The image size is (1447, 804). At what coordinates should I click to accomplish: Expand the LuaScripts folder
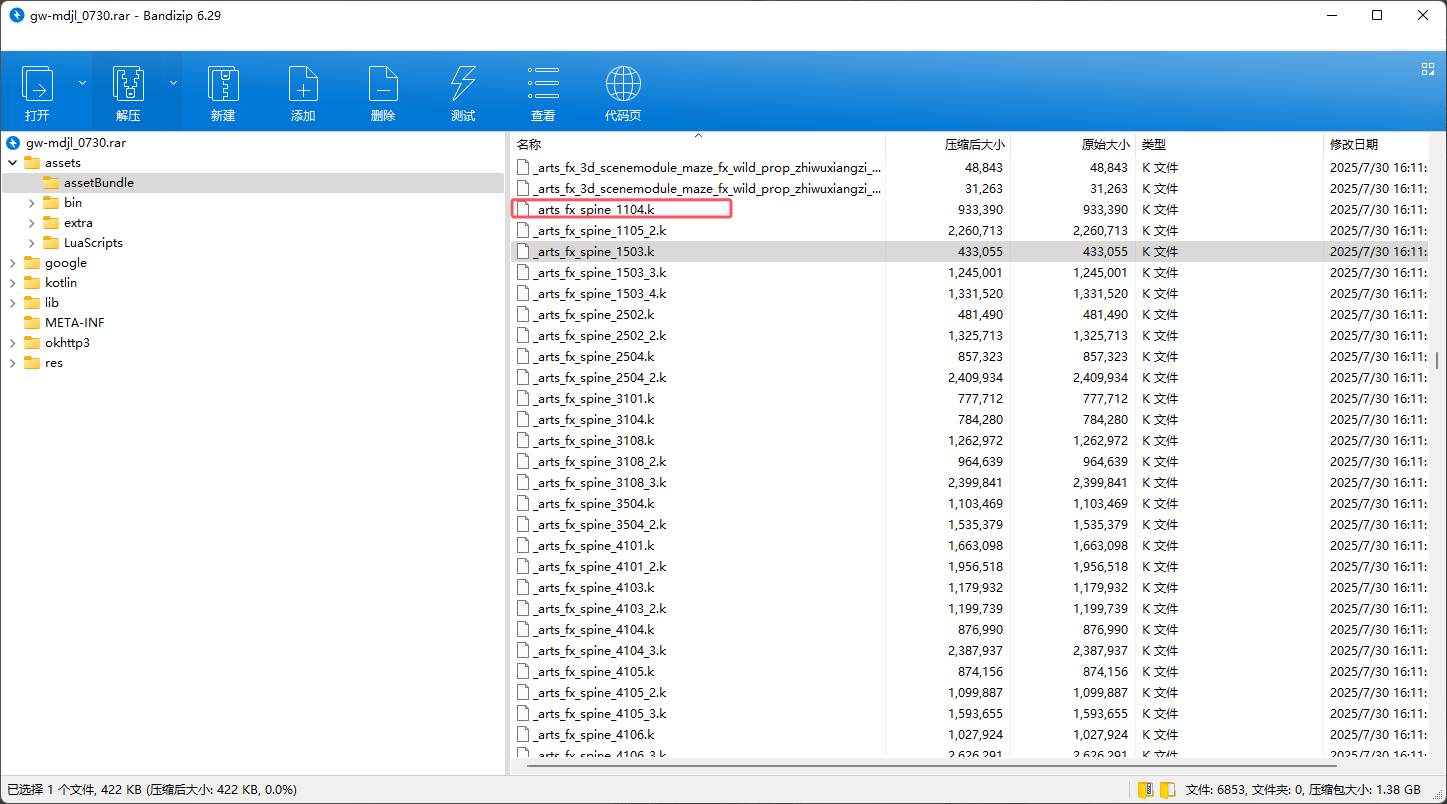32,243
